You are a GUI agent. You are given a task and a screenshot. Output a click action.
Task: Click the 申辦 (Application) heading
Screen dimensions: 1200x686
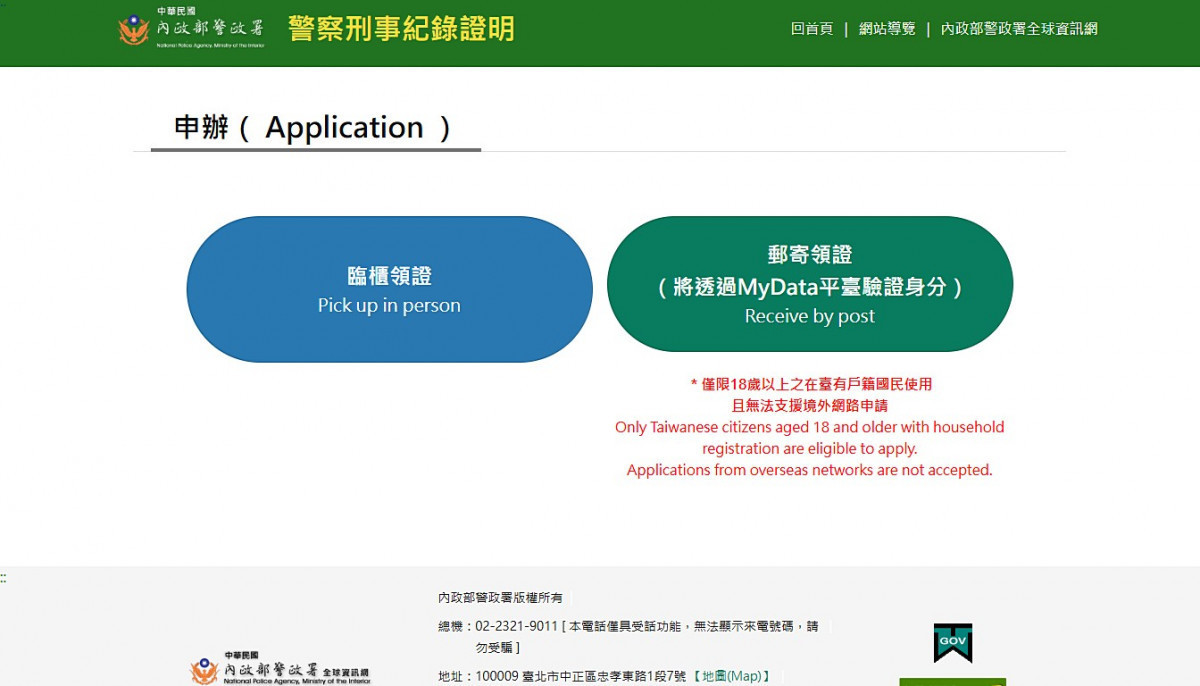313,127
